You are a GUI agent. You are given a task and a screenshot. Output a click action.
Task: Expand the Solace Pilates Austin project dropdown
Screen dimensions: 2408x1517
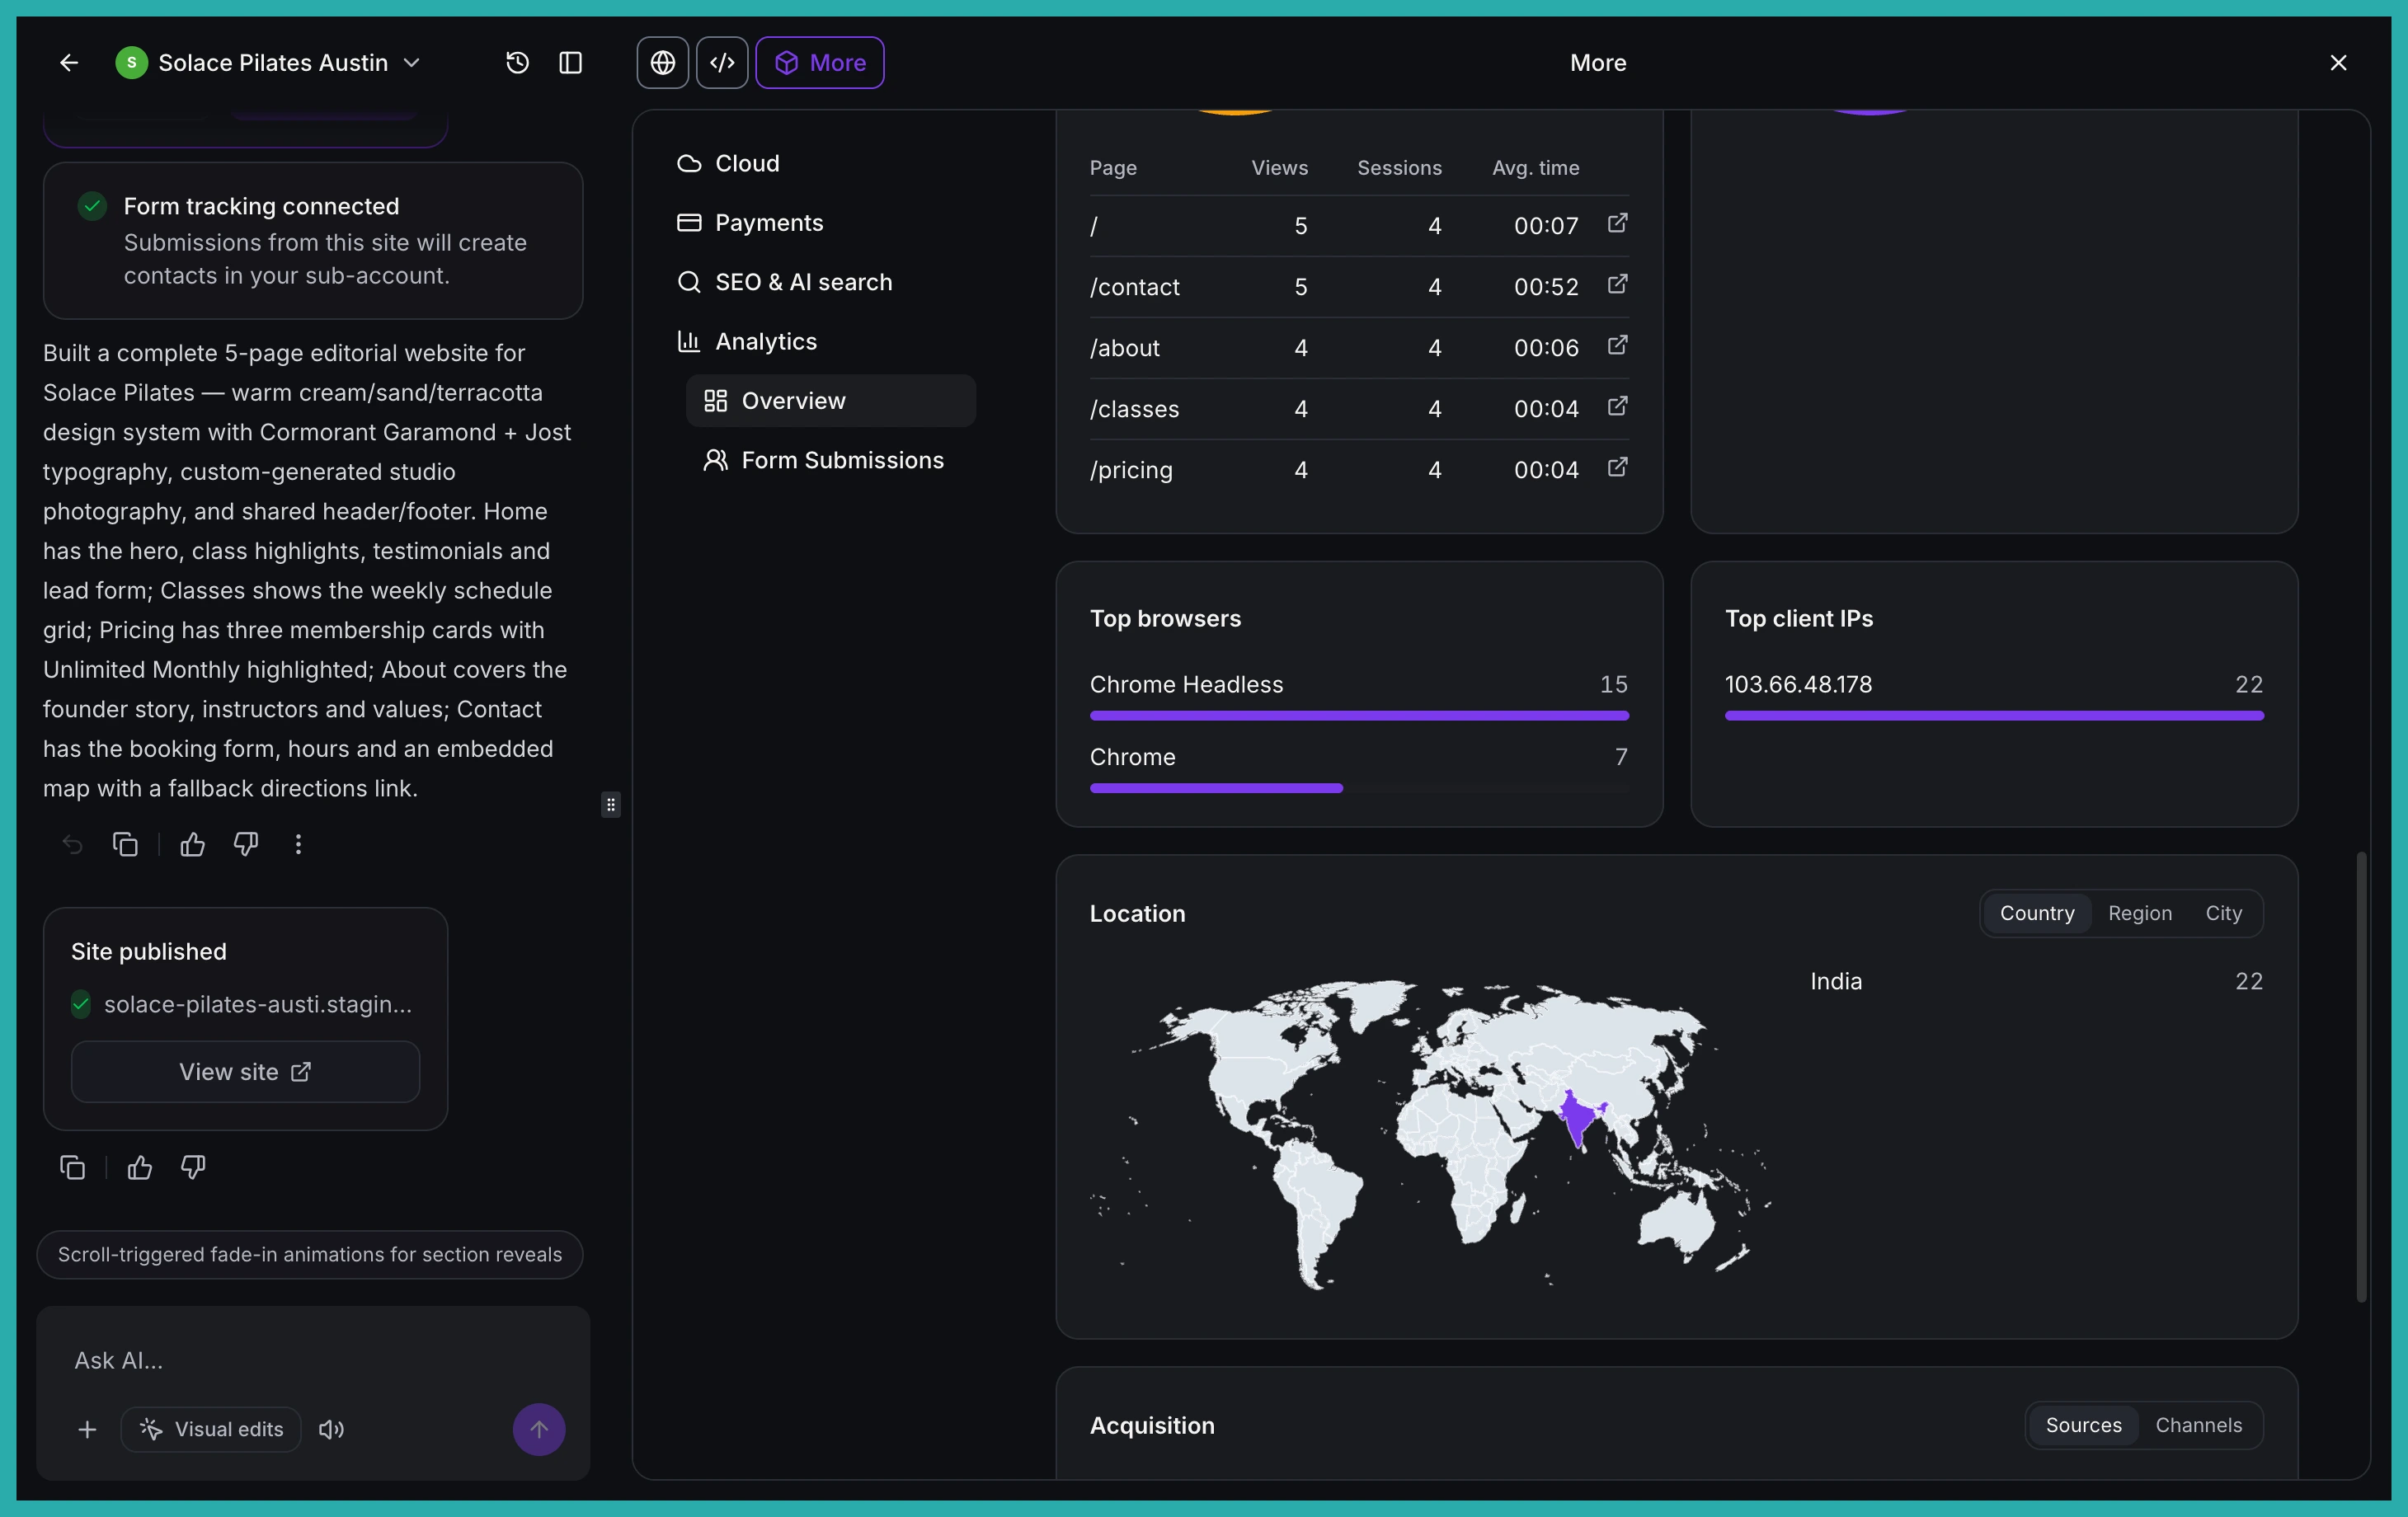click(x=268, y=63)
